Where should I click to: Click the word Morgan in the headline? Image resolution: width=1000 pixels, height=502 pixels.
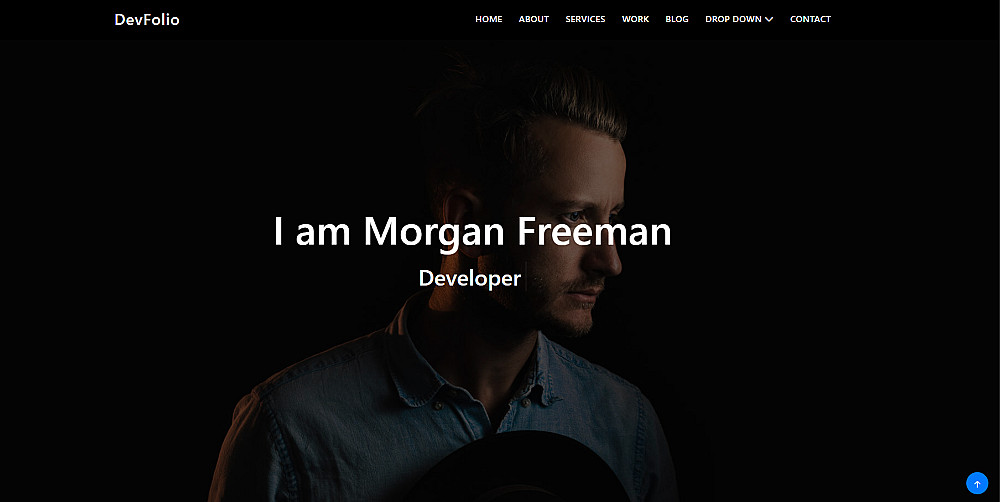point(435,232)
